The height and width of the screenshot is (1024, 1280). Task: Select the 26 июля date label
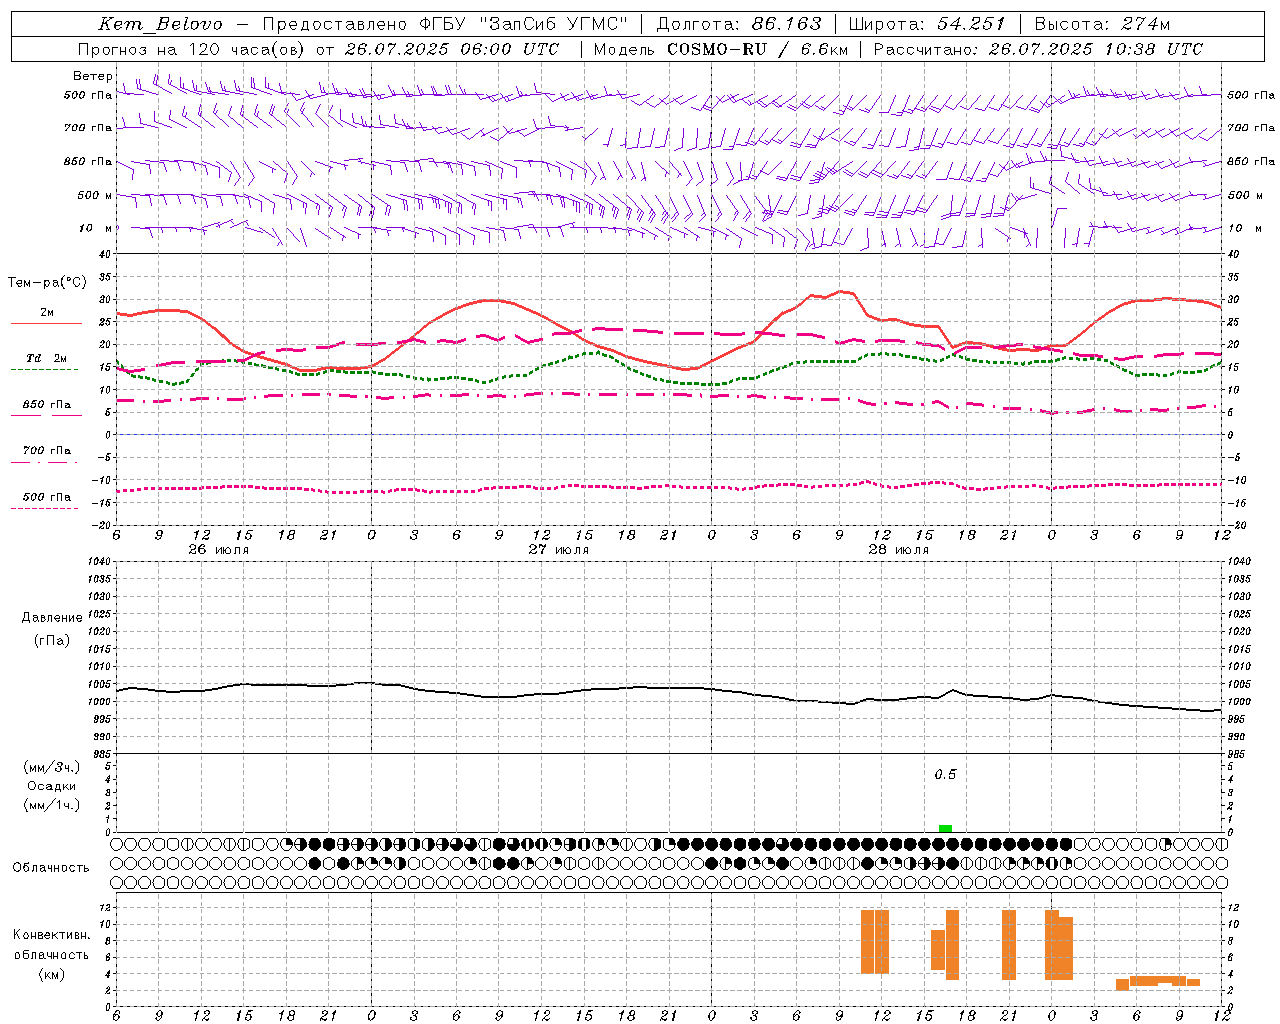[x=219, y=550]
